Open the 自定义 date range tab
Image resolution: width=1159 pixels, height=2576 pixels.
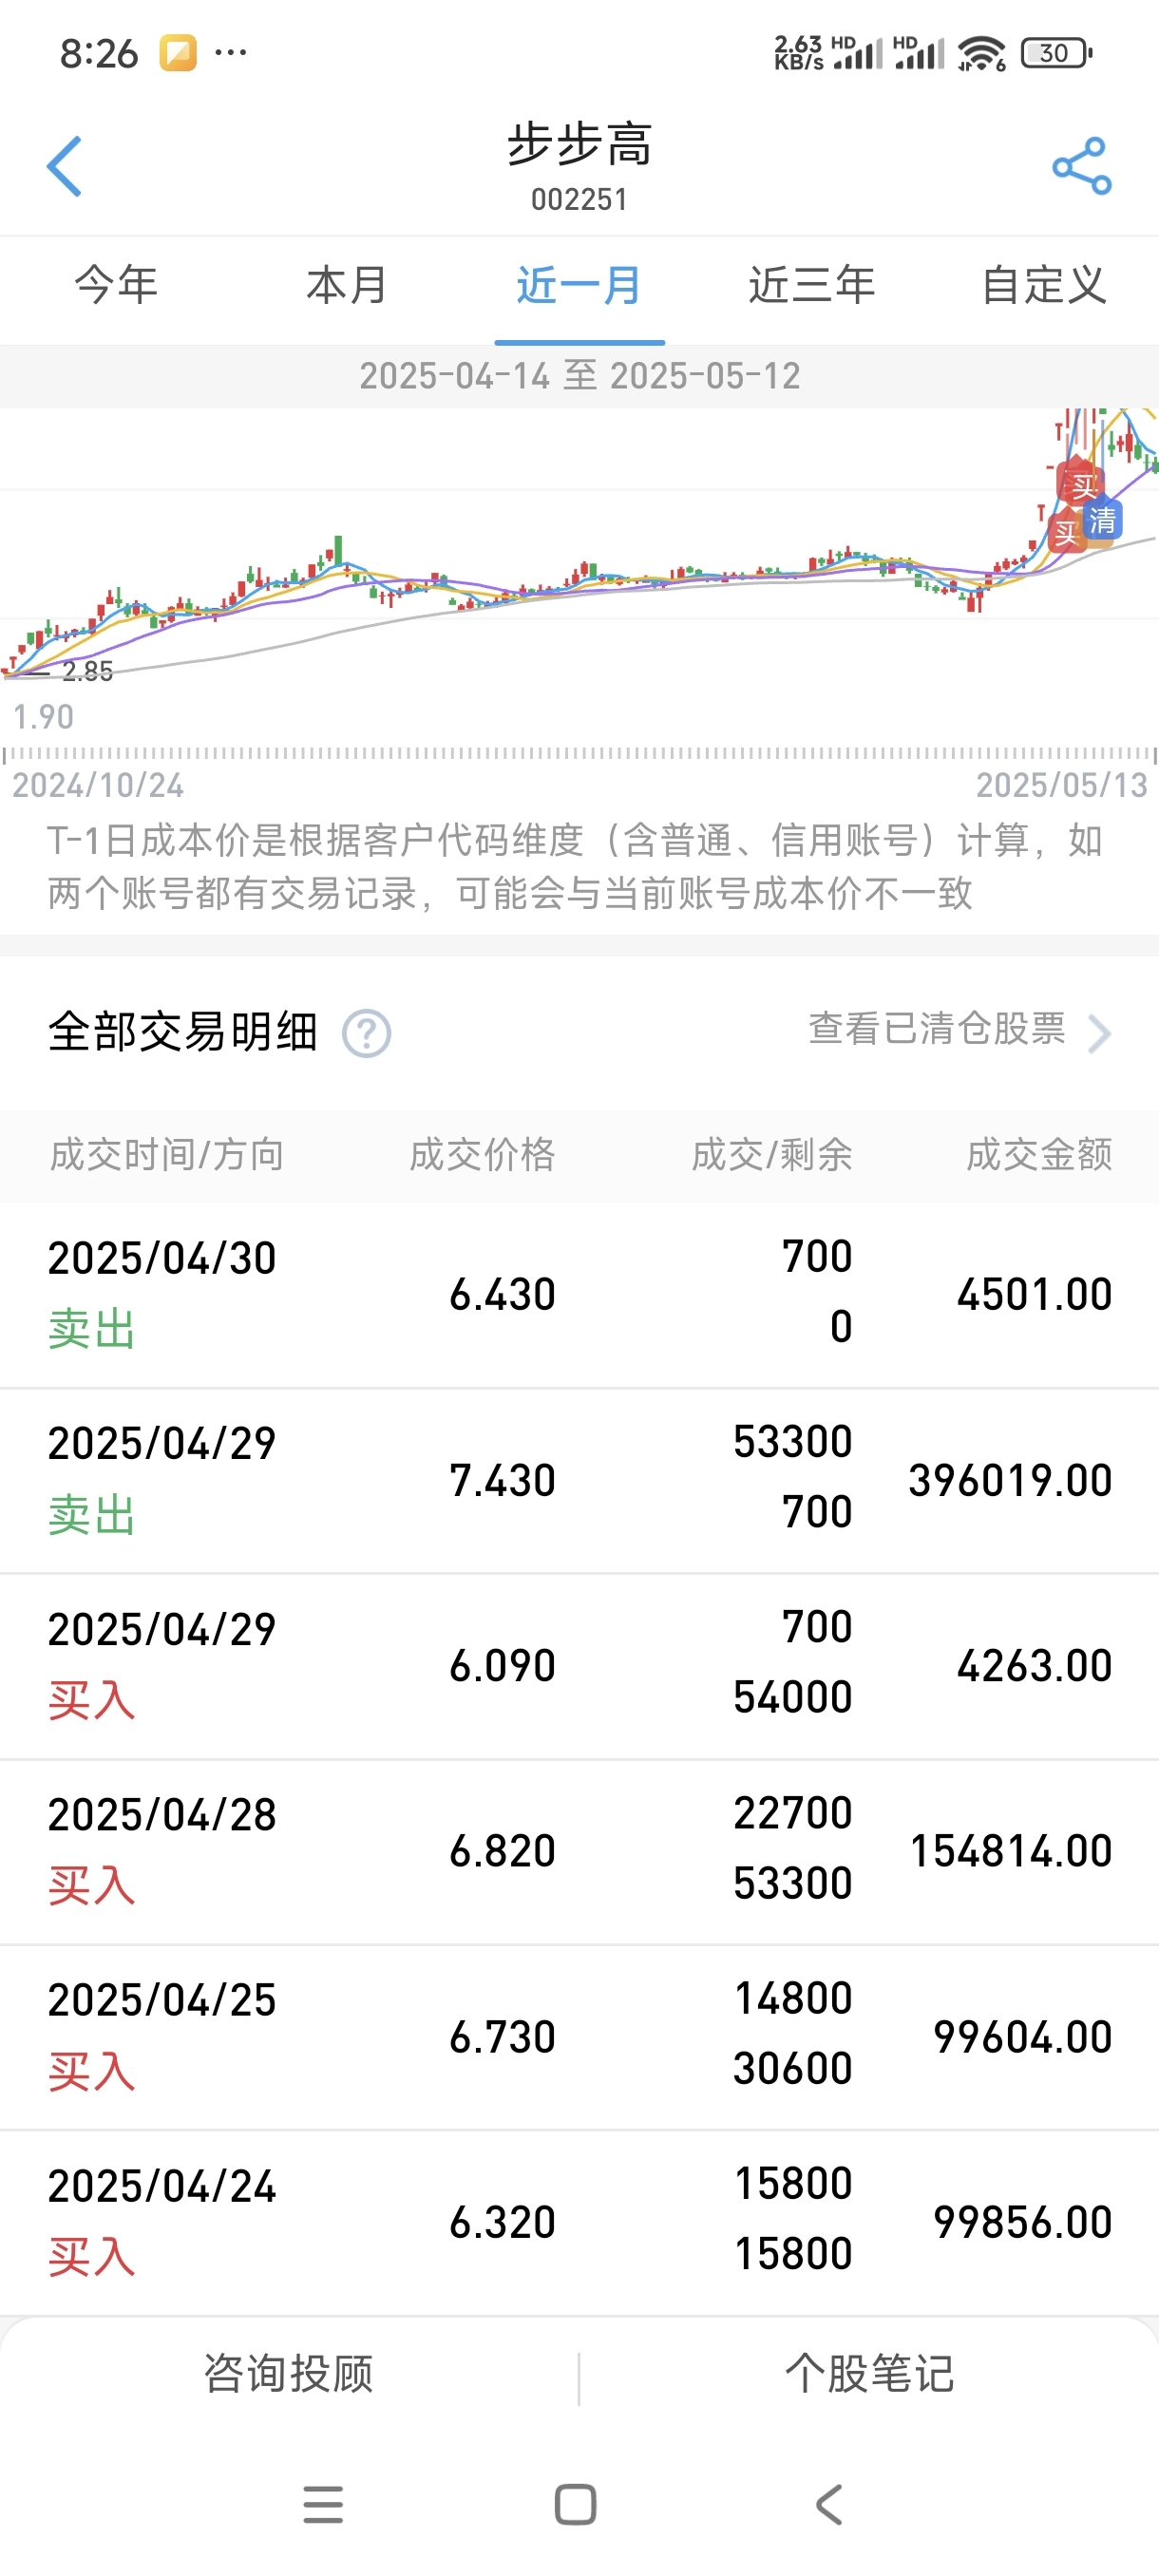(x=1043, y=285)
